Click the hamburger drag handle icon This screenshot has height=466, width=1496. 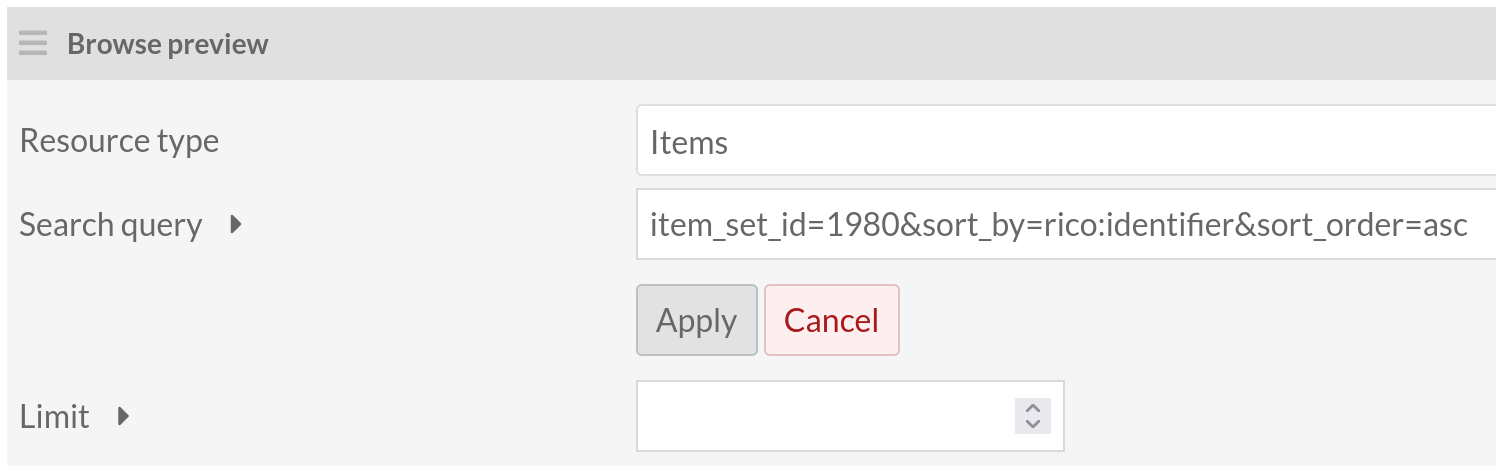(33, 44)
